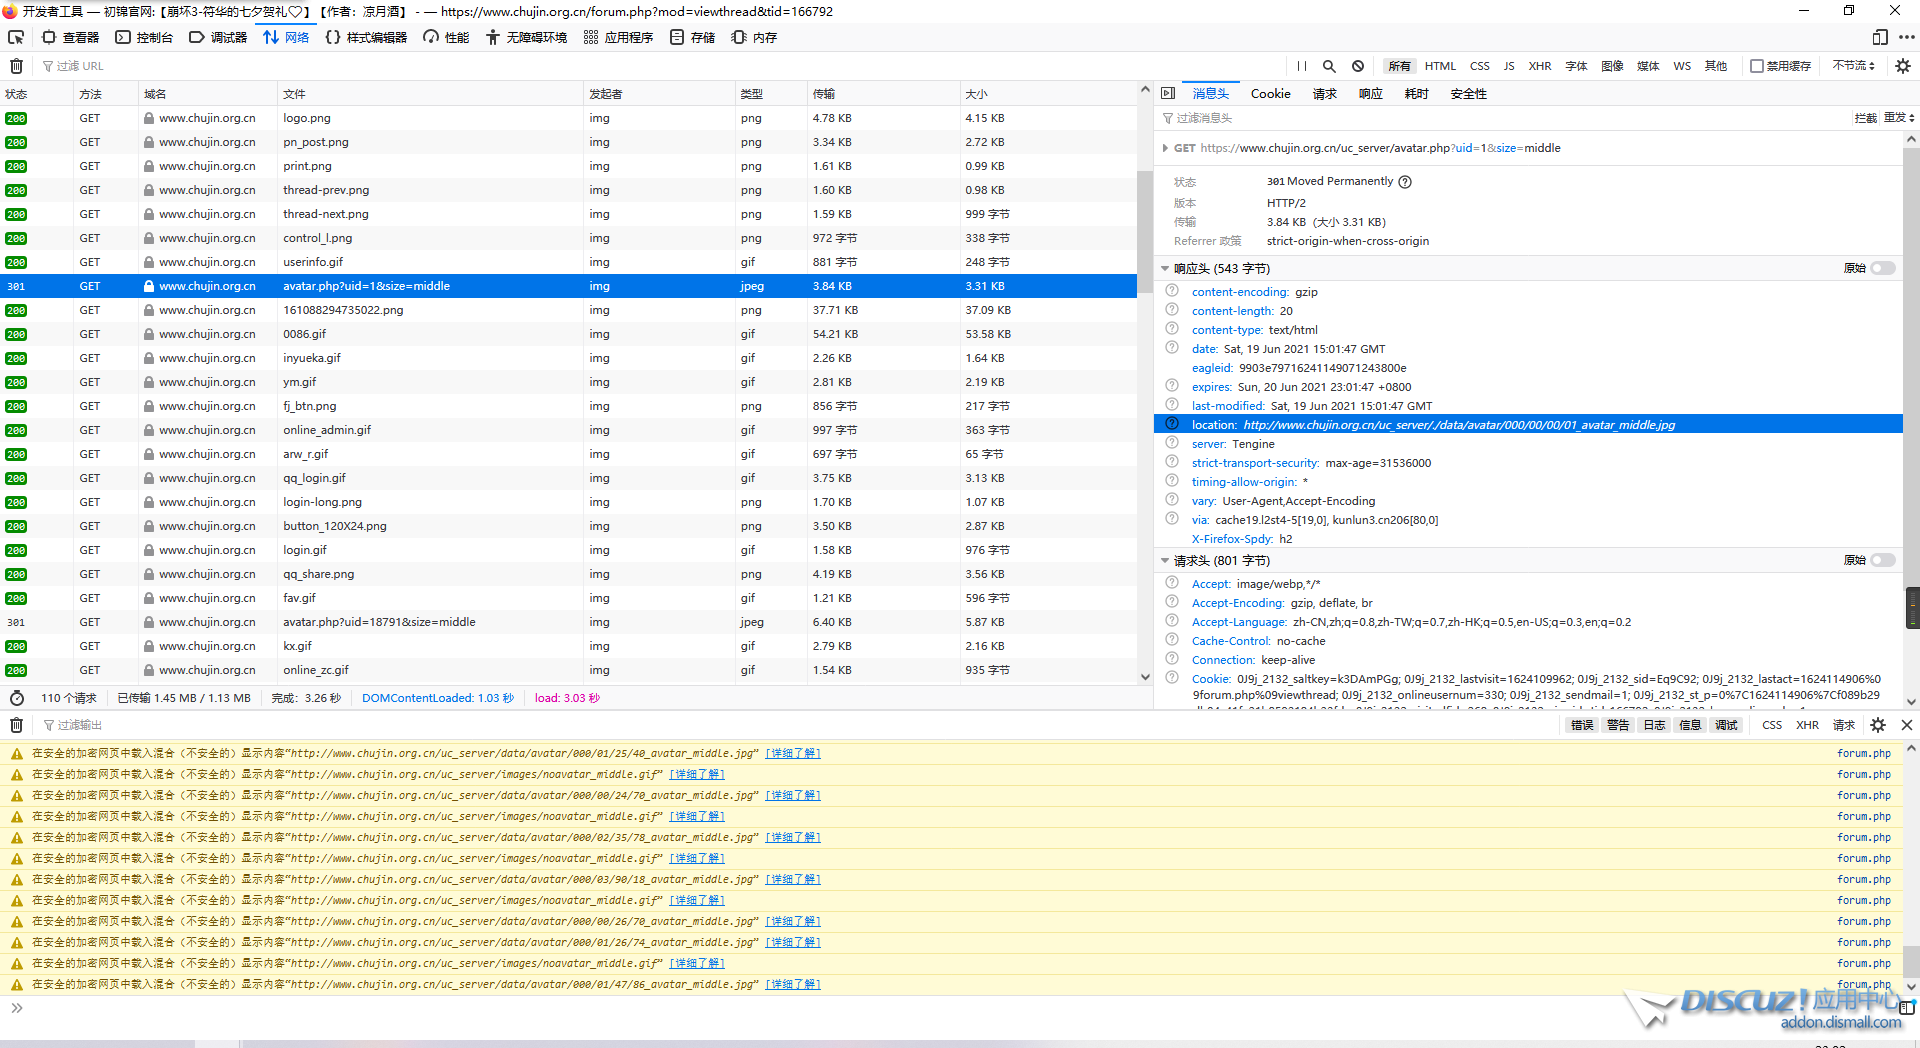Enable the disable cache (禁用缓存) checkbox
Viewport: 1920px width, 1048px height.
point(1756,66)
